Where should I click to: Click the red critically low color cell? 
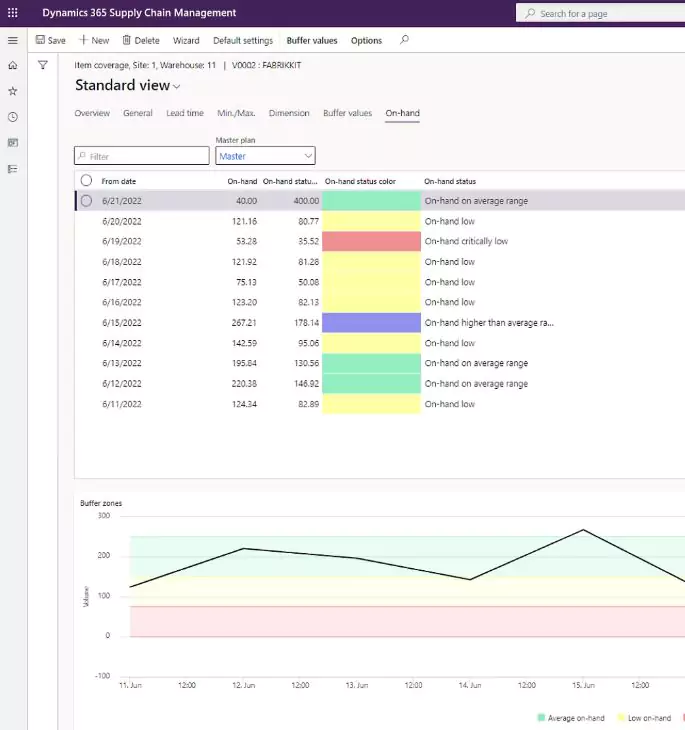pos(371,241)
